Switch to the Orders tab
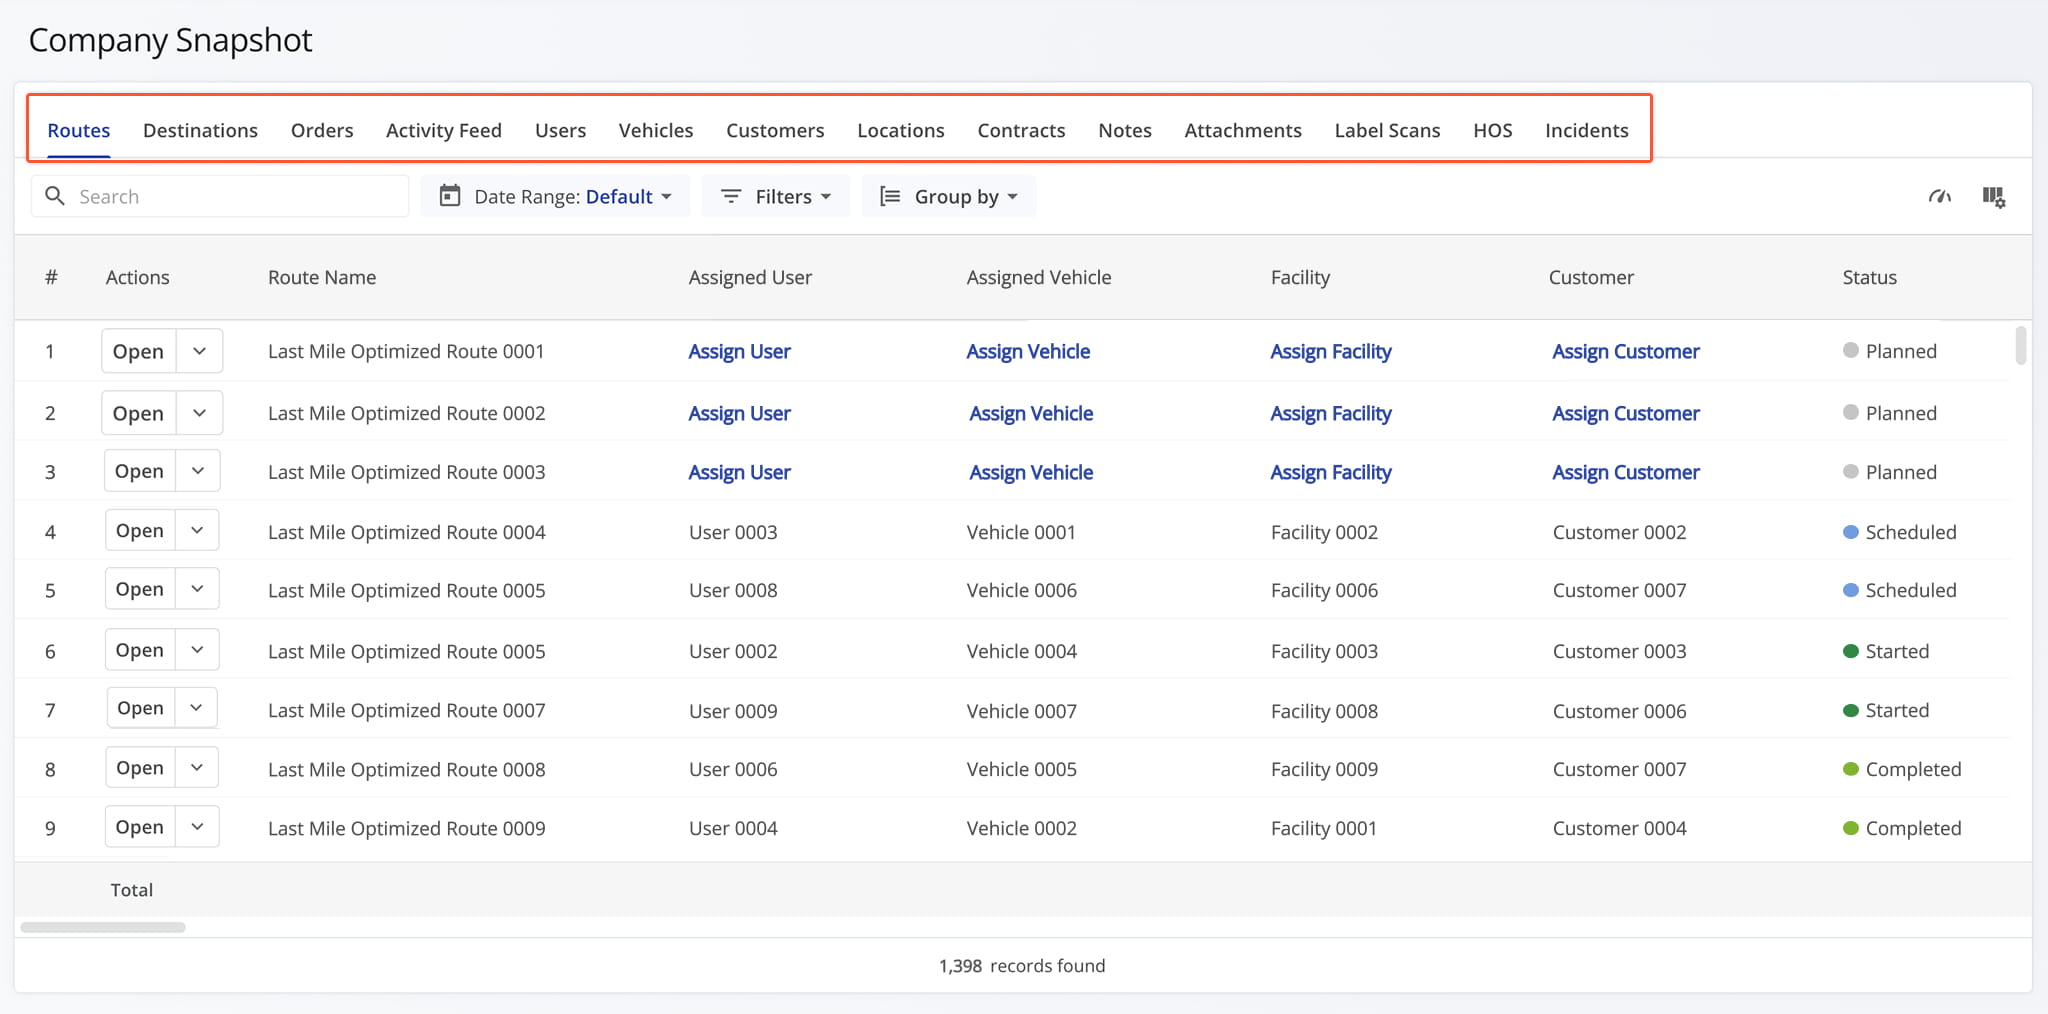The image size is (2048, 1014). (322, 130)
